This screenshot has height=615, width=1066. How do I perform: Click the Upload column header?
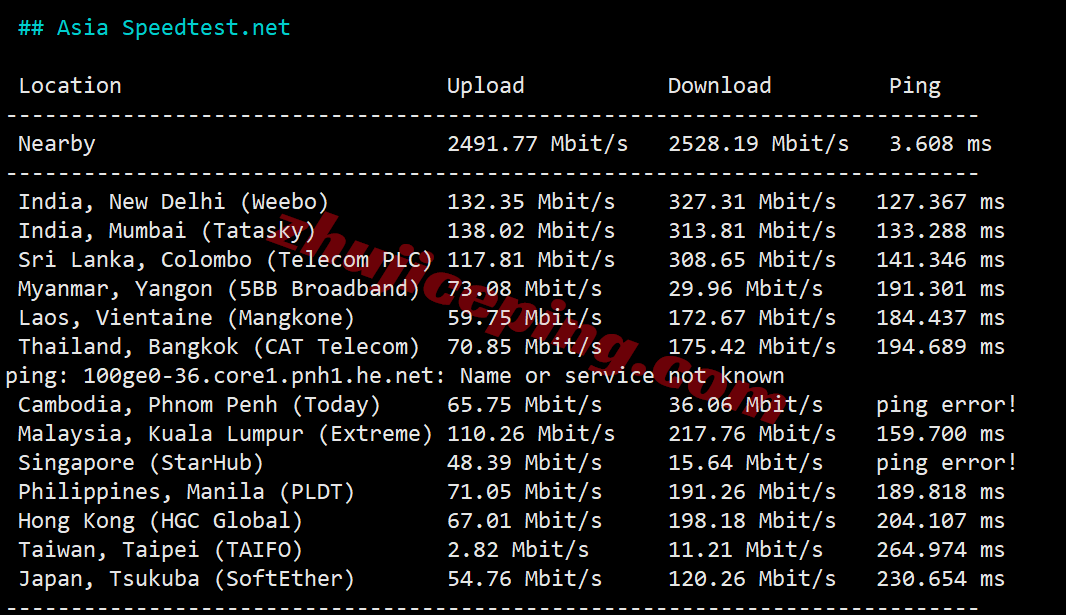tap(485, 86)
